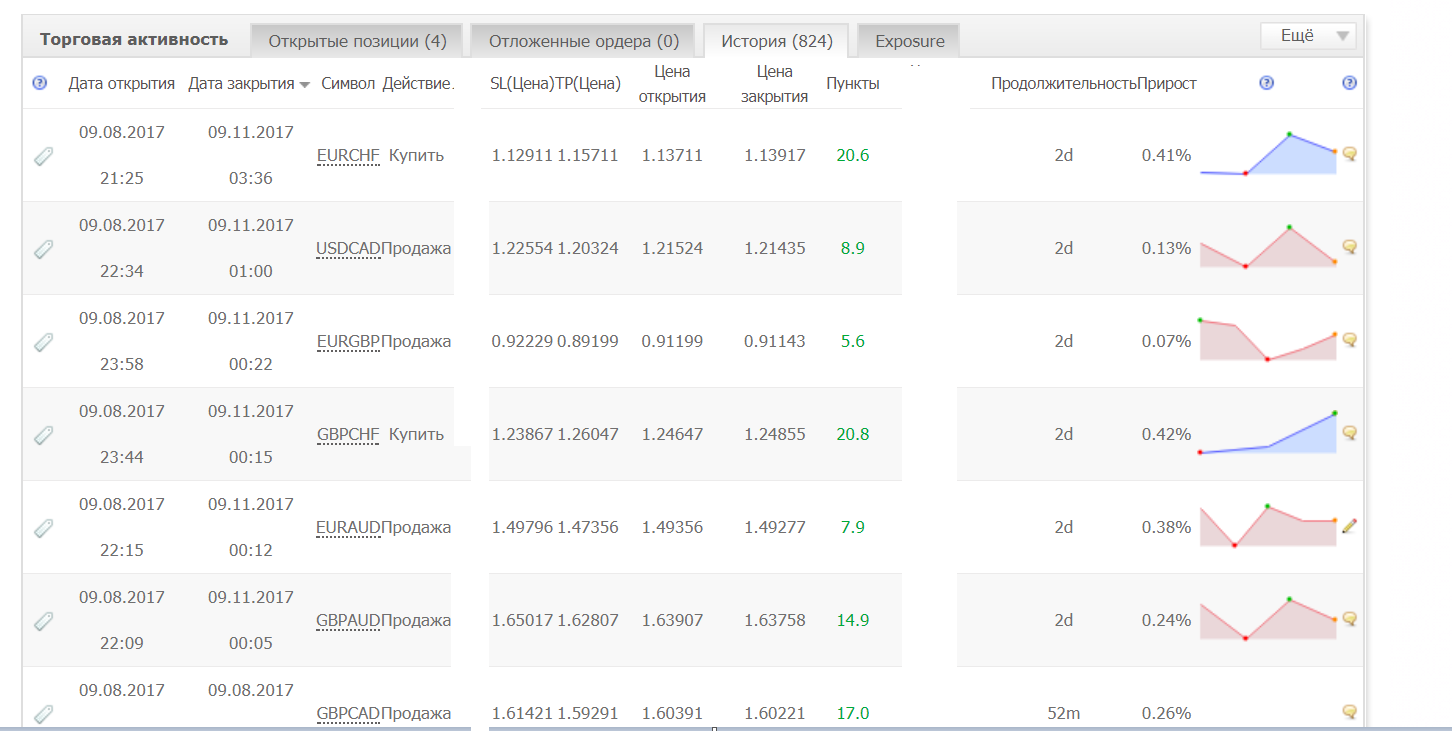Viewport: 1452px width, 731px height.
Task: Open the EURGBP symbol link
Action: (x=348, y=342)
